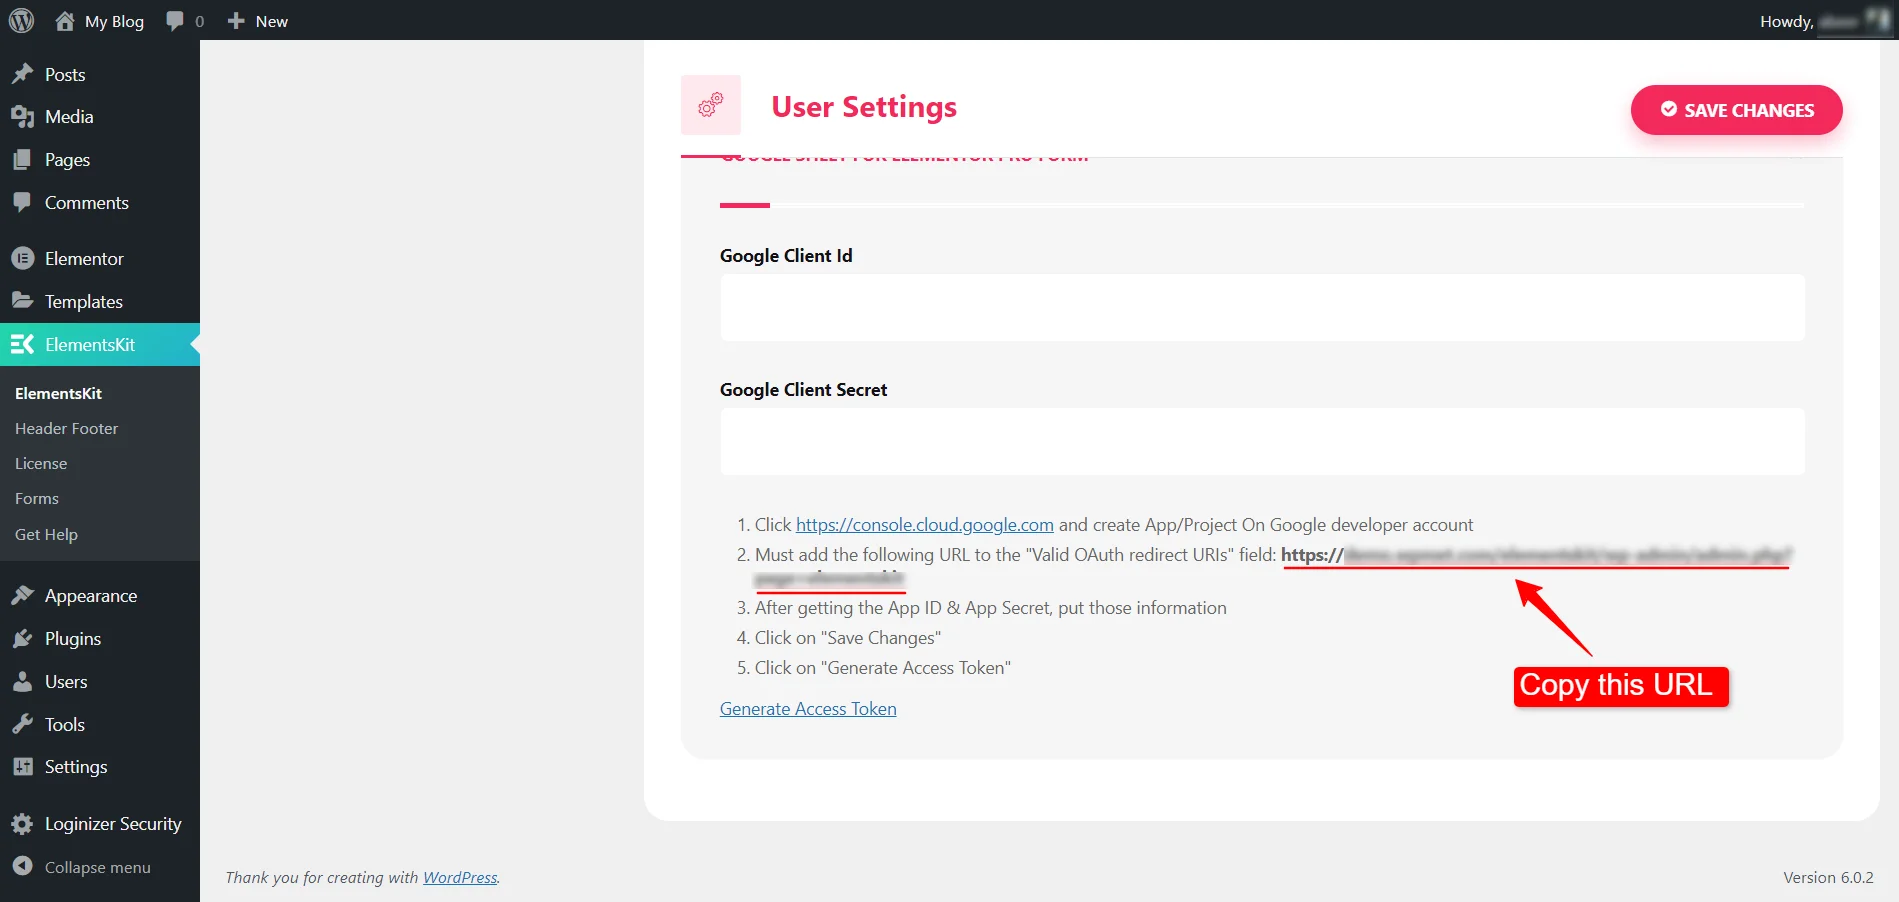Open Posts via pushpin icon

click(x=22, y=74)
